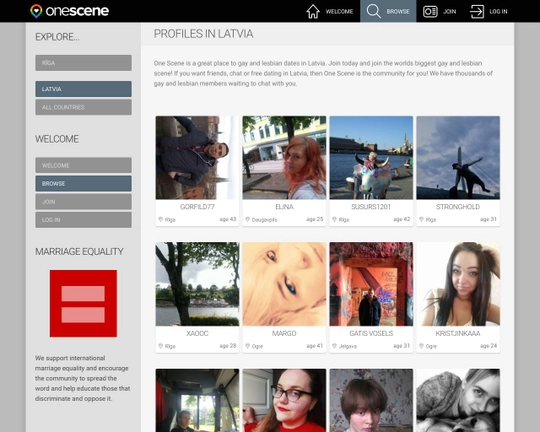Click the KRISTJINKAAA username link
Screen dimensions: 540x432
(x=458, y=333)
